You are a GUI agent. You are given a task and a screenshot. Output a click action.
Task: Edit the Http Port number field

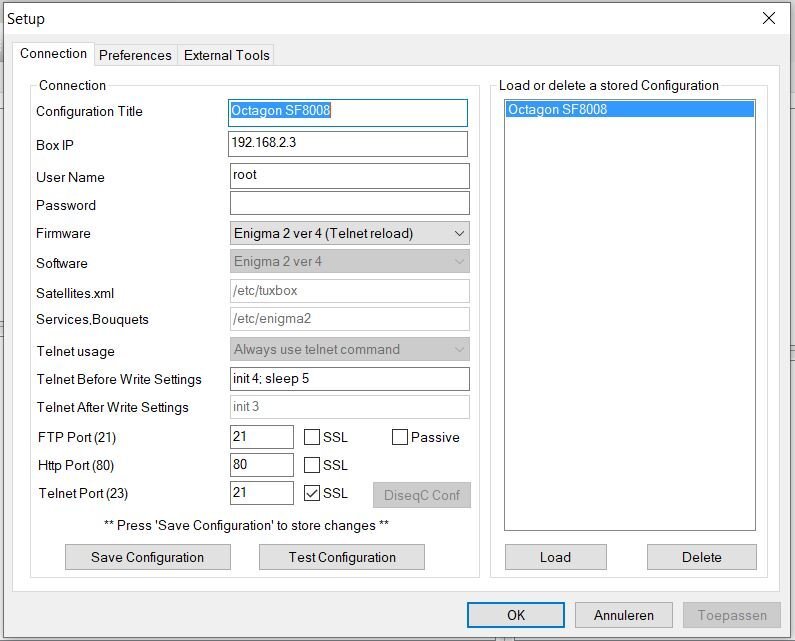coord(262,465)
